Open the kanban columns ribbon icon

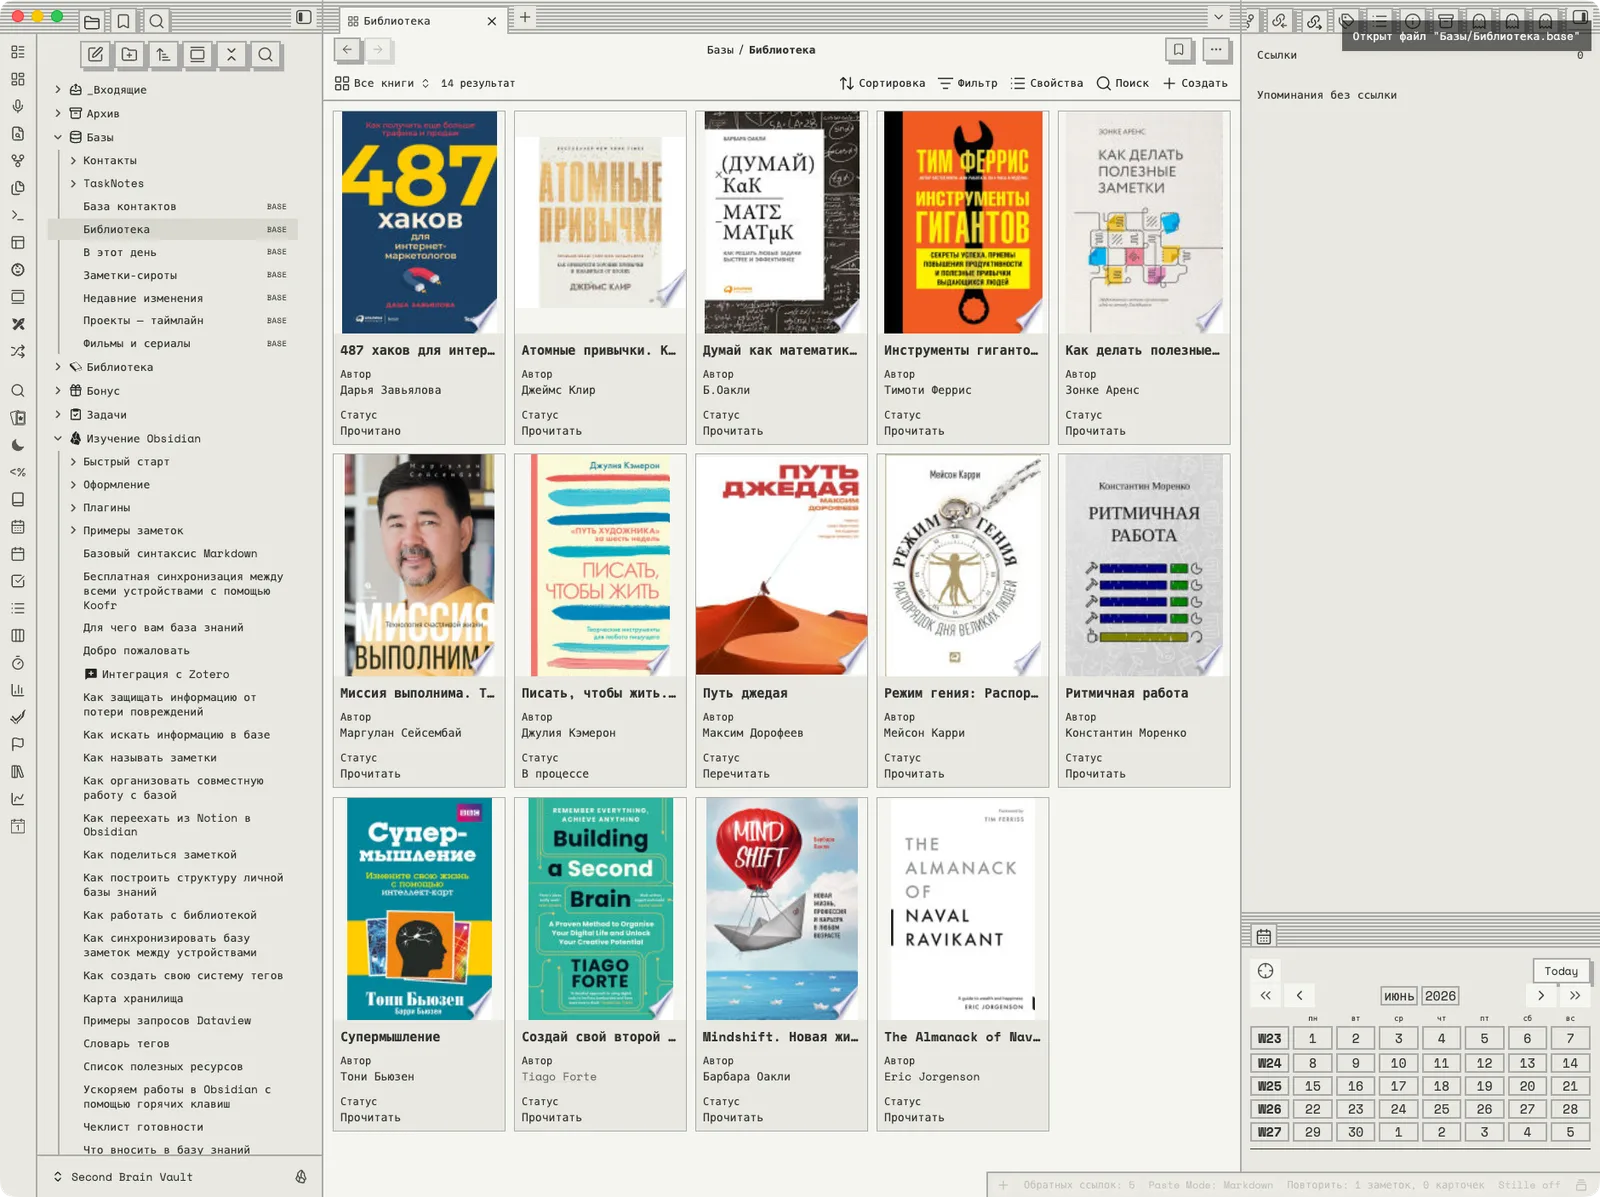(18, 635)
